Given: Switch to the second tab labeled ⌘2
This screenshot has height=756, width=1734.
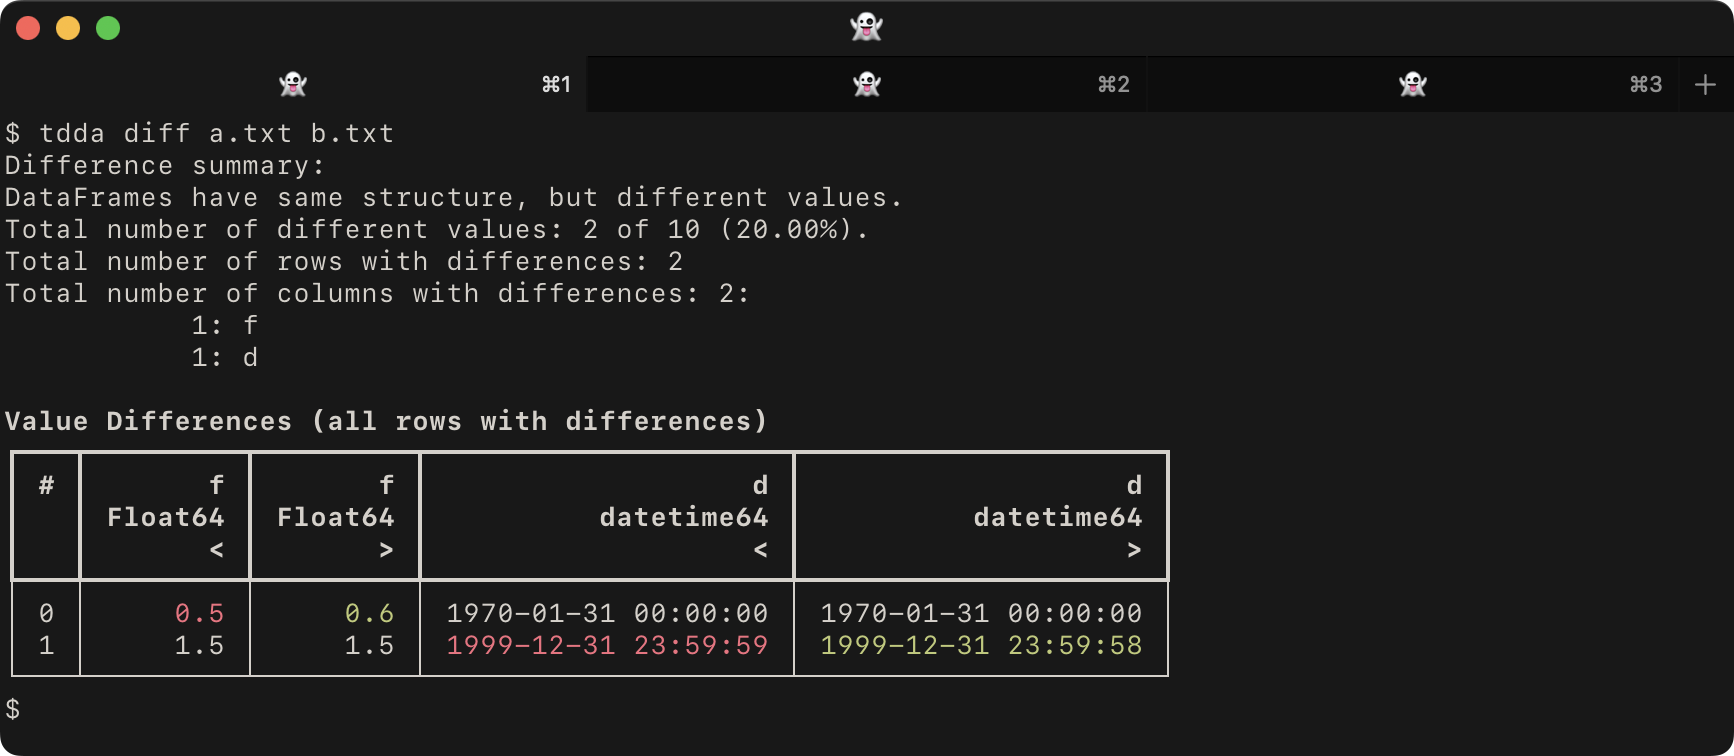Looking at the screenshot, I should click(x=866, y=84).
